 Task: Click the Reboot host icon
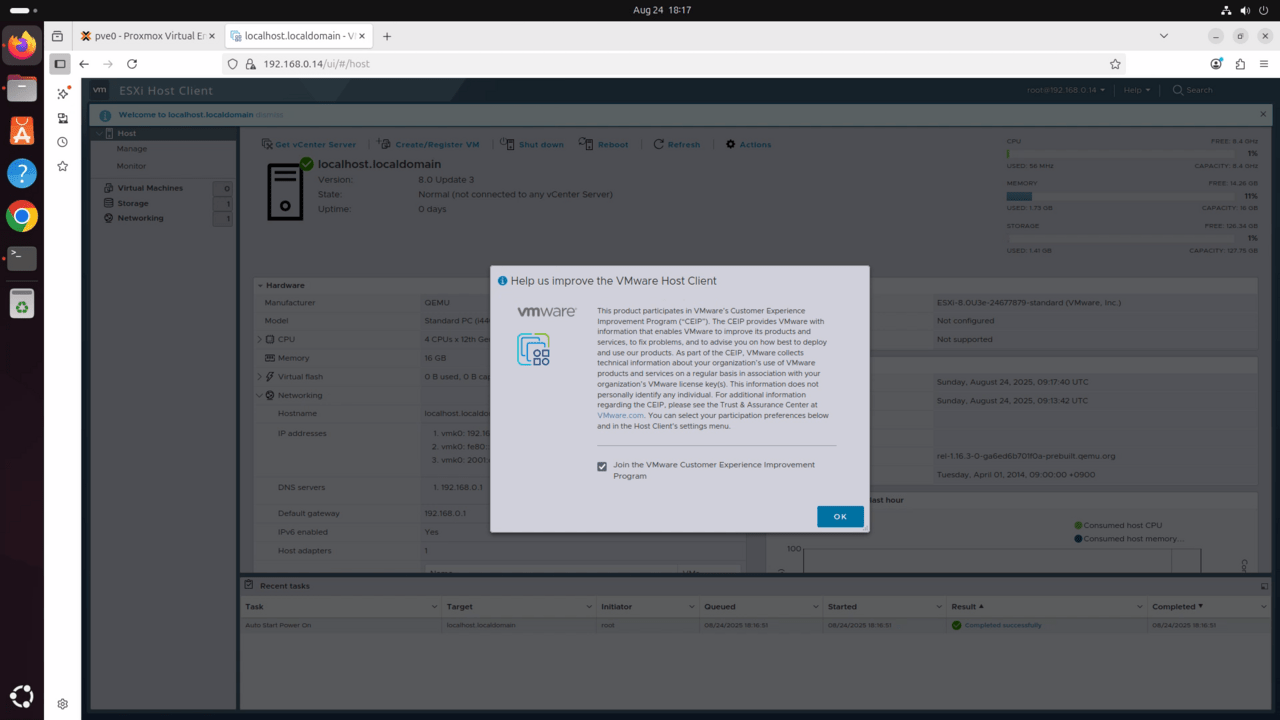[x=587, y=144]
